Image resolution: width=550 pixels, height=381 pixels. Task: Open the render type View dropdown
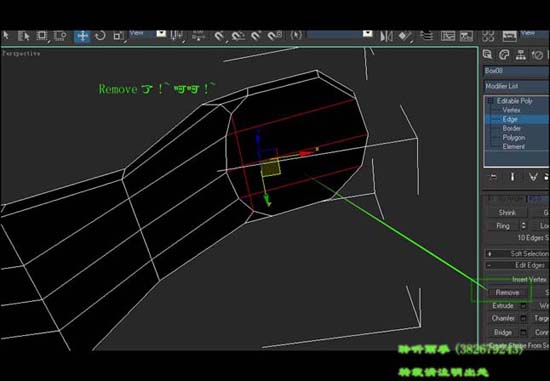[x=534, y=34]
